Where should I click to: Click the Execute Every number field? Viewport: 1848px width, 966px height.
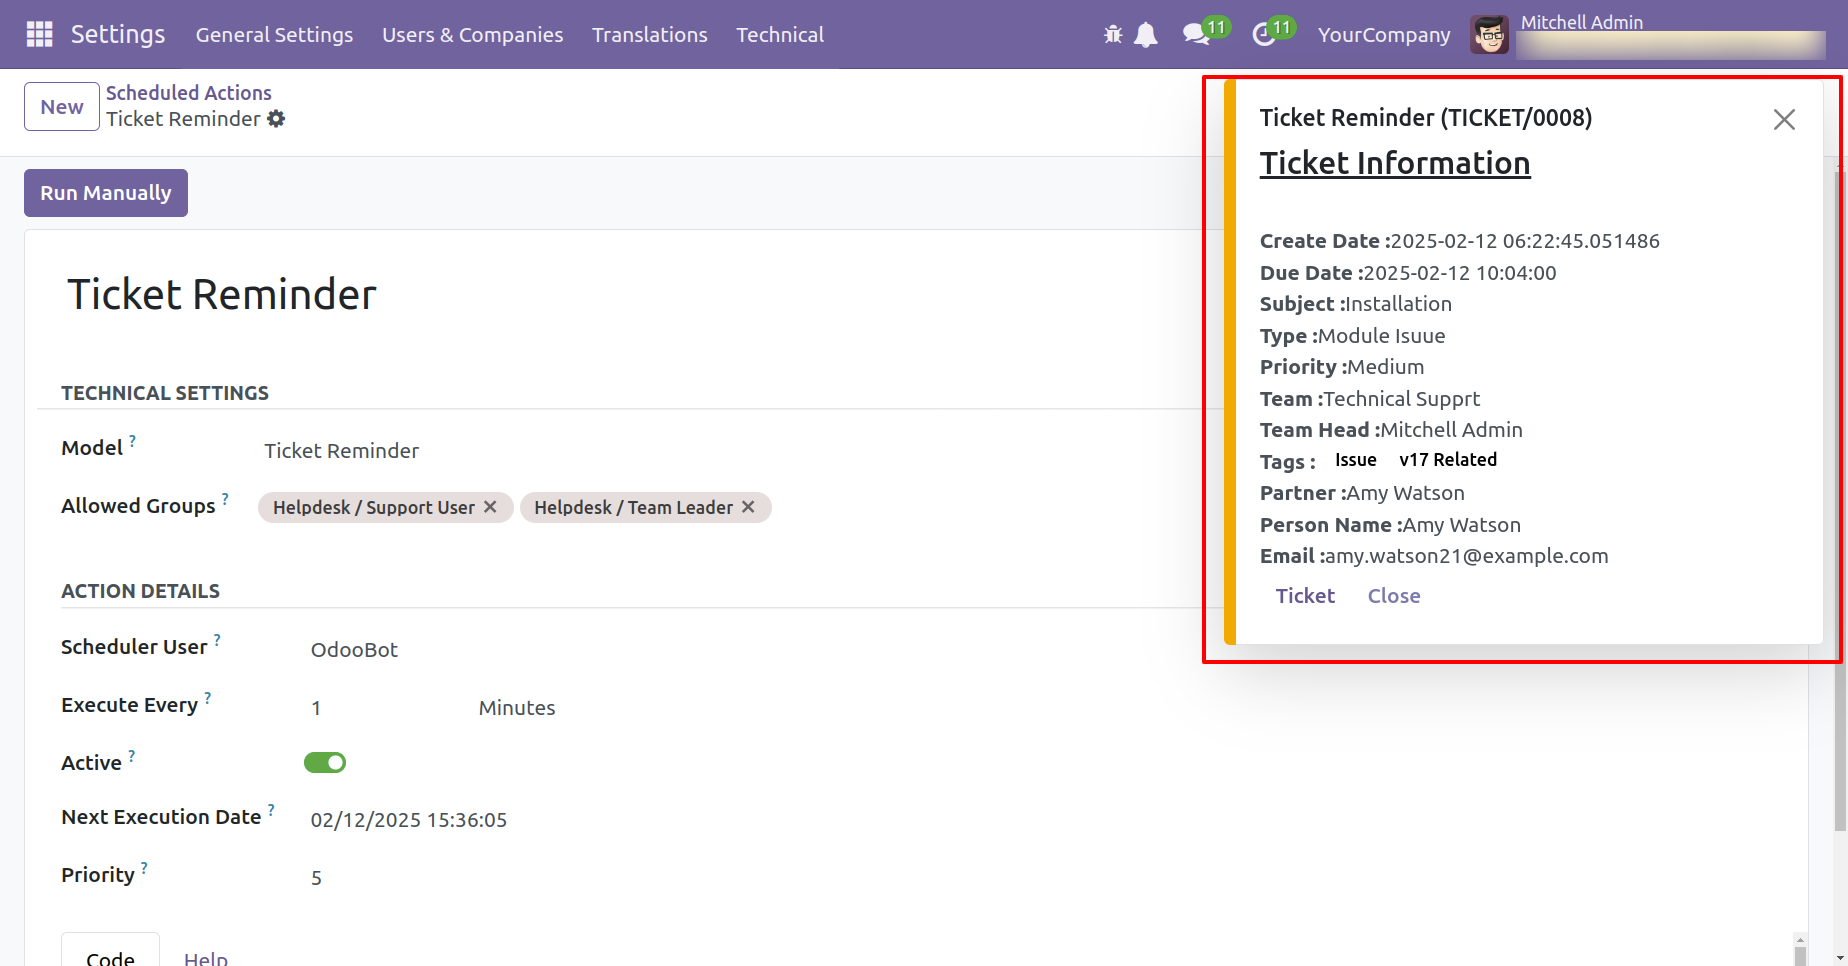(316, 708)
